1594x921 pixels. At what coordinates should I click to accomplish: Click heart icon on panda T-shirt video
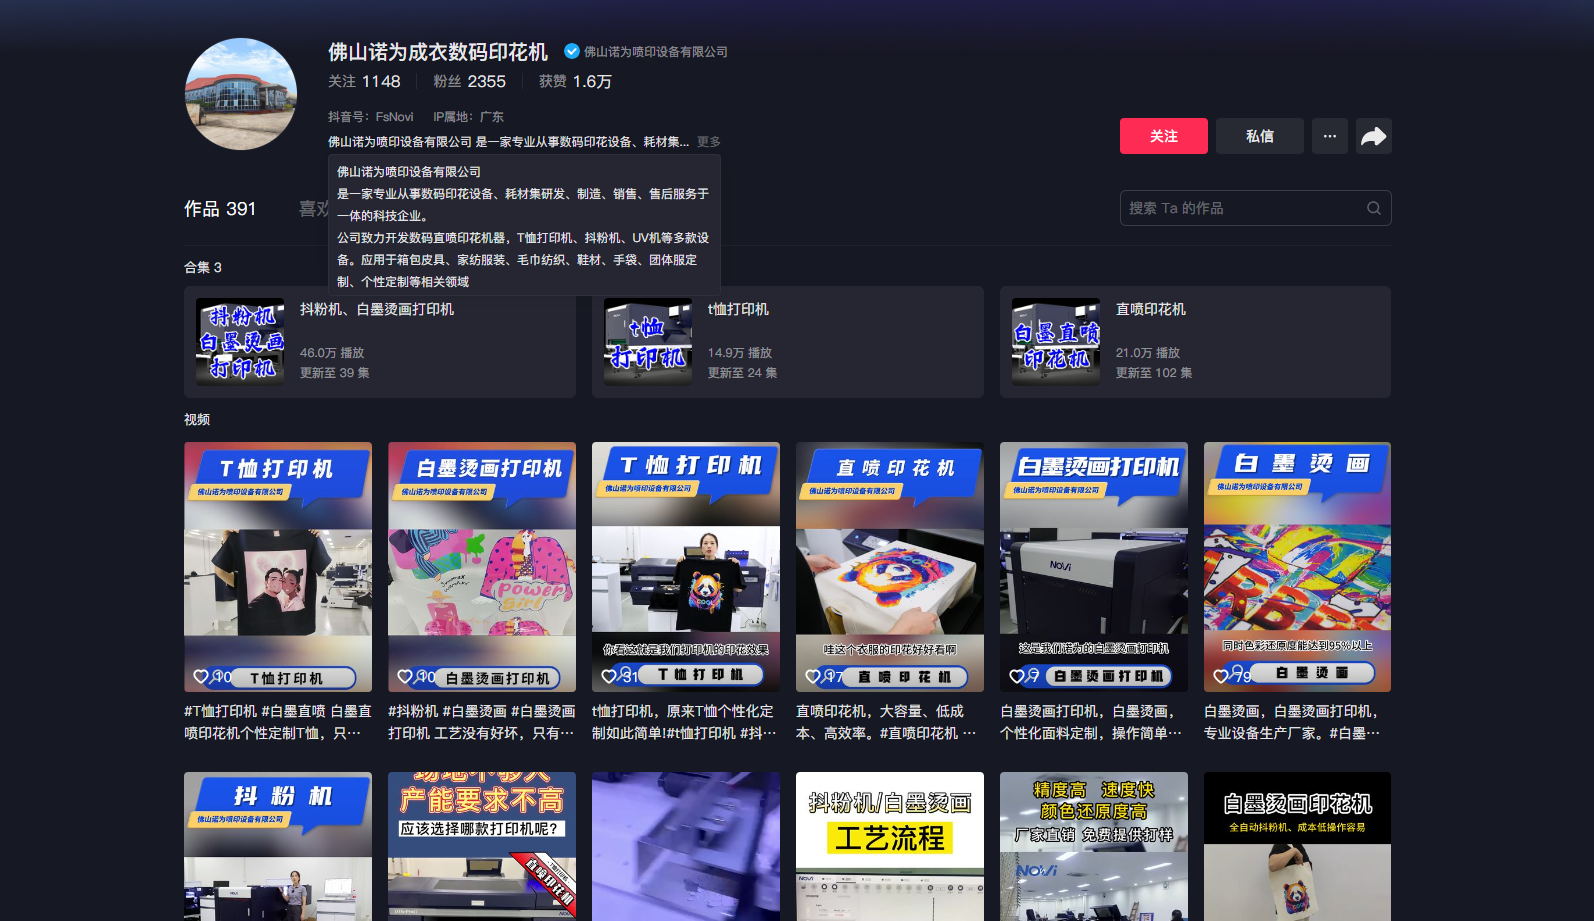click(609, 677)
